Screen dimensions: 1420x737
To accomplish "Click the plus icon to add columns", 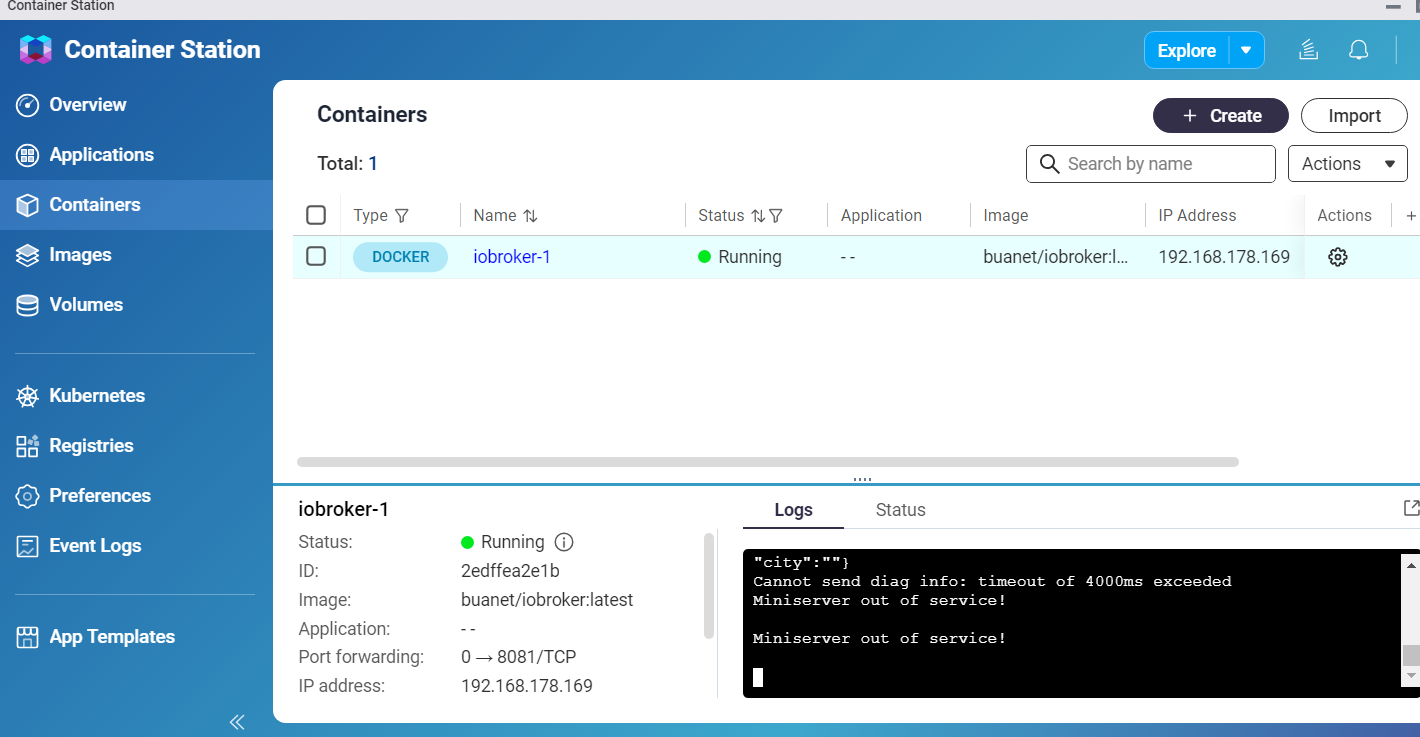I will click(1411, 215).
